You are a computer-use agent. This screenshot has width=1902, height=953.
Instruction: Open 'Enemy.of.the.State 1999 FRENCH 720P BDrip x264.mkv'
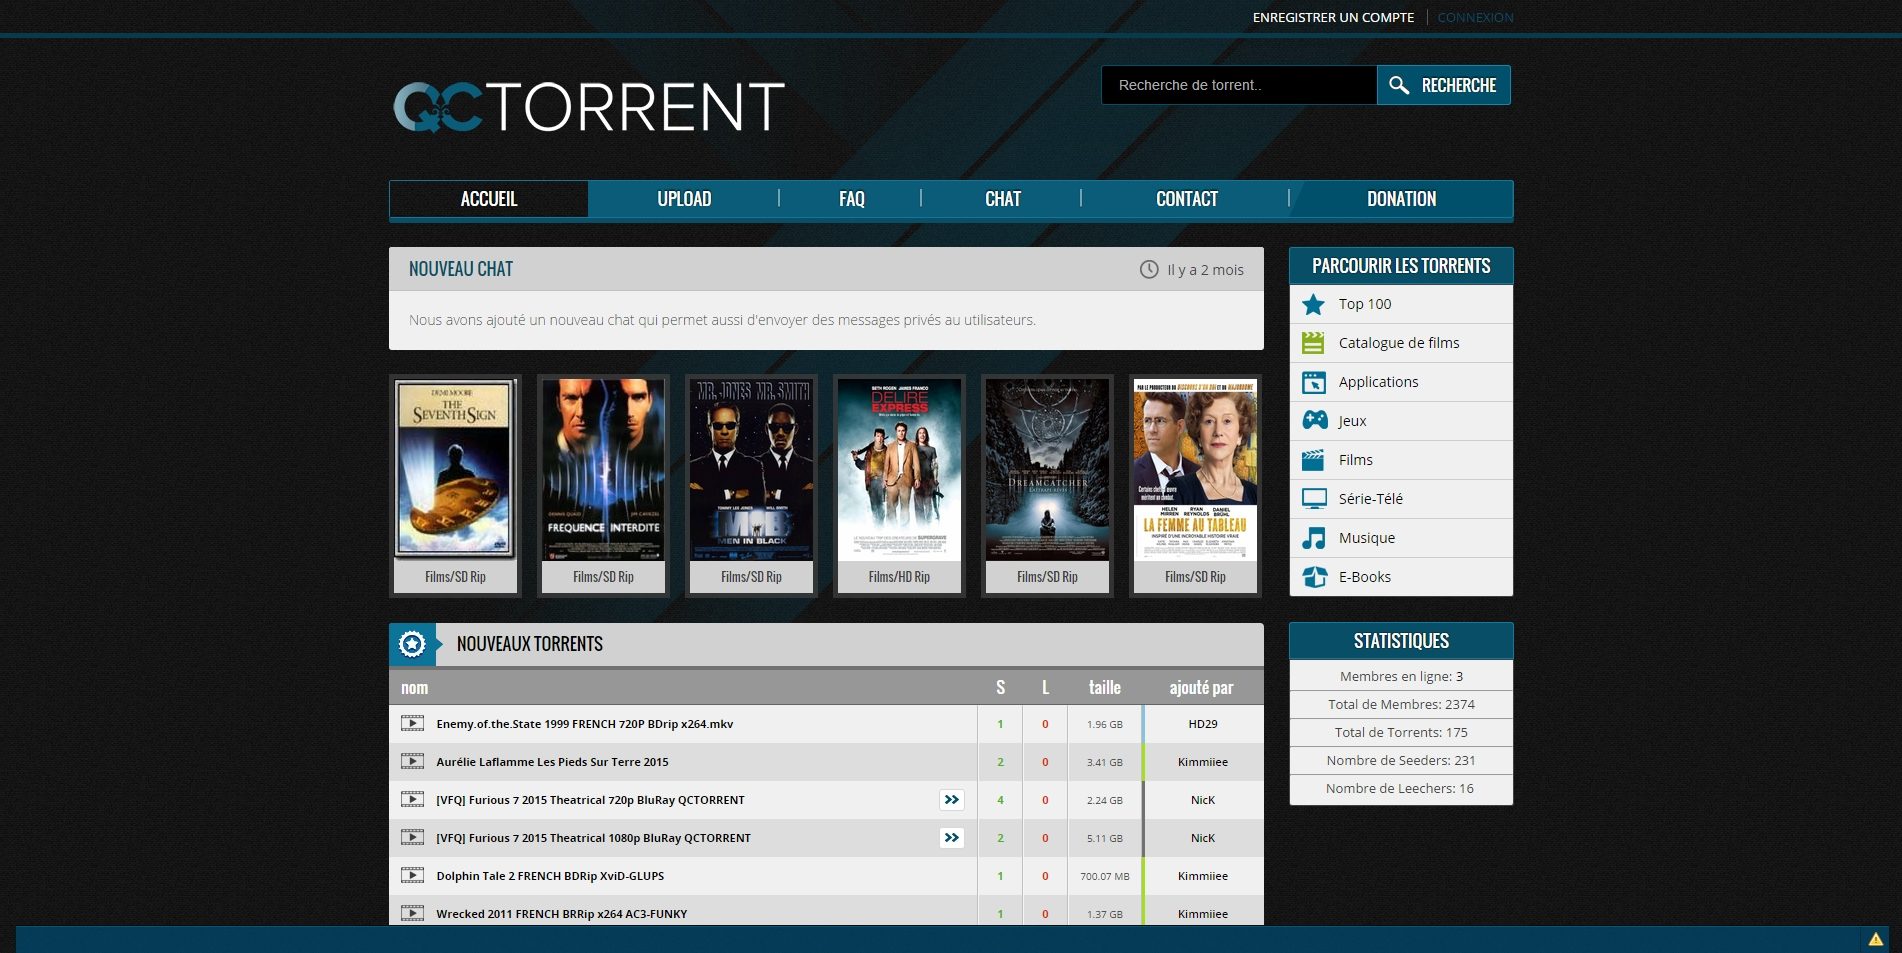click(x=584, y=724)
